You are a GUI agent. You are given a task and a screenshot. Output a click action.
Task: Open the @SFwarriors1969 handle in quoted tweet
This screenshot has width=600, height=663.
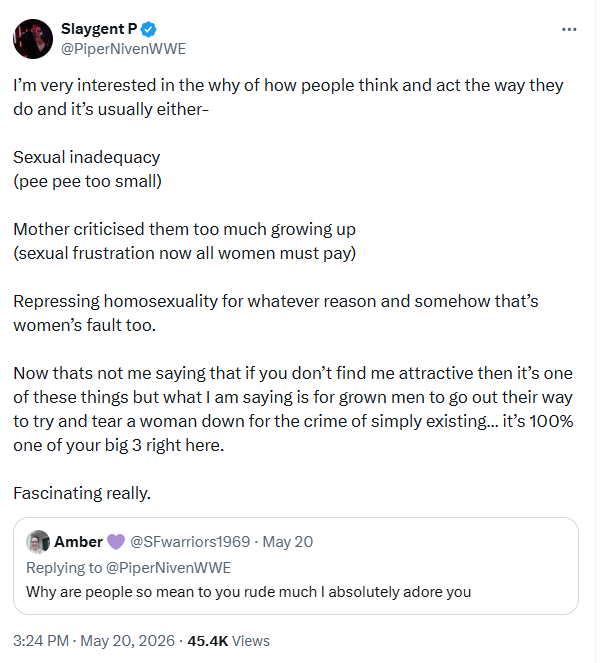[x=190, y=542]
